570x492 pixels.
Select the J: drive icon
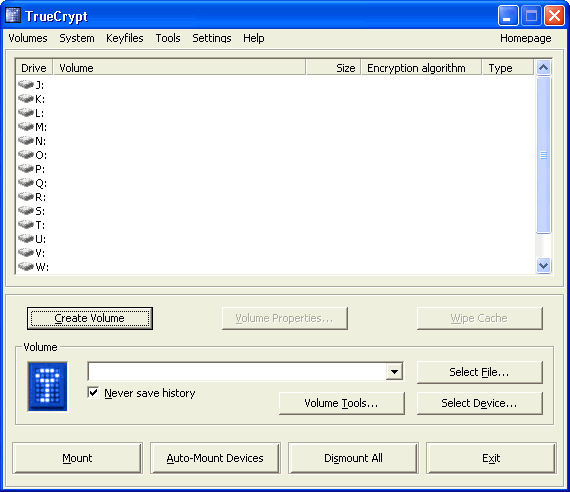[26, 85]
